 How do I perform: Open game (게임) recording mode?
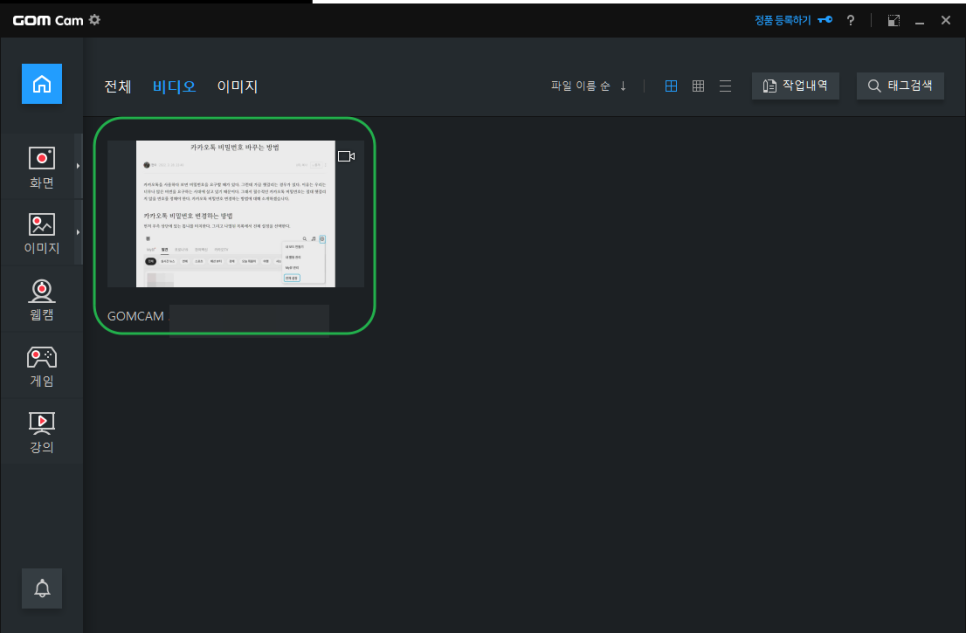(x=41, y=366)
